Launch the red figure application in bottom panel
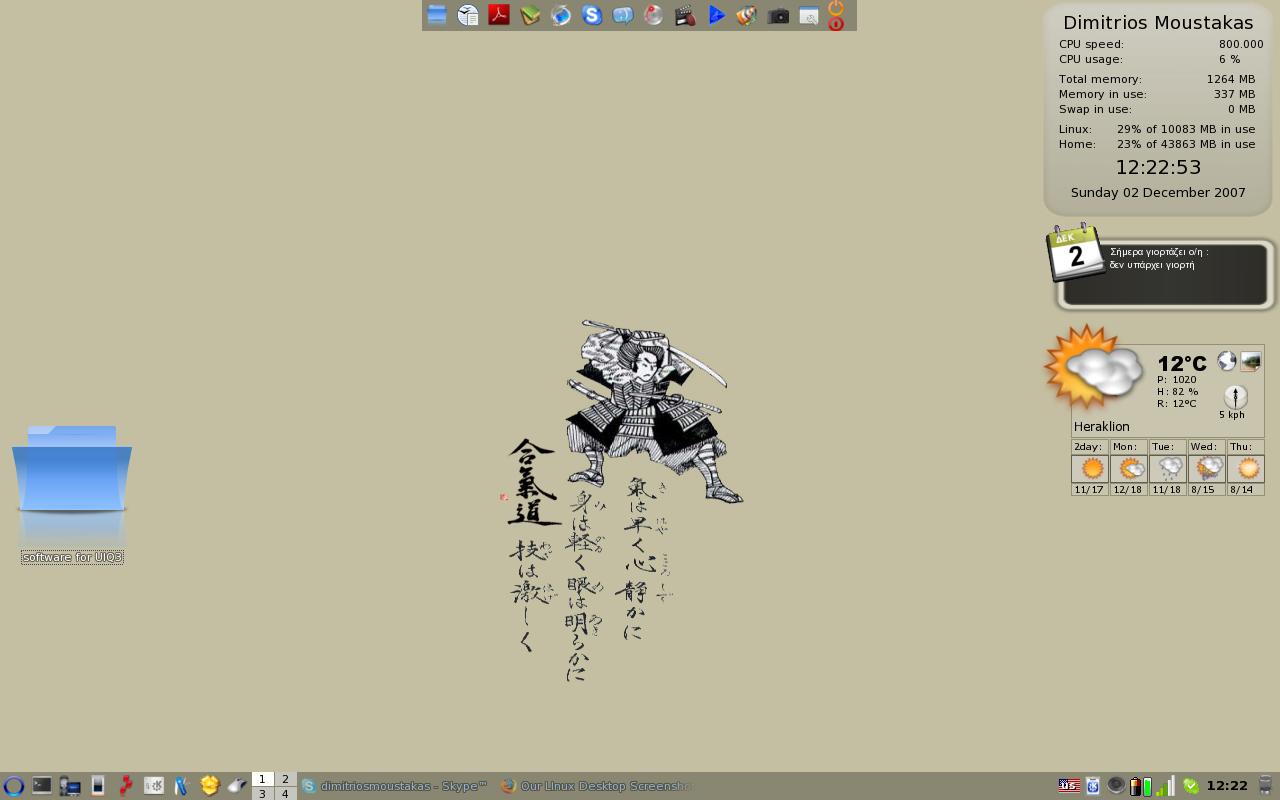This screenshot has width=1280, height=800. click(125, 786)
